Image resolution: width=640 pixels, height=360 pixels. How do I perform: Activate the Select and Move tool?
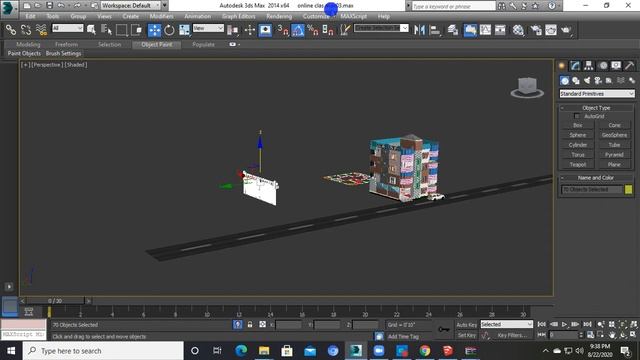tap(154, 30)
